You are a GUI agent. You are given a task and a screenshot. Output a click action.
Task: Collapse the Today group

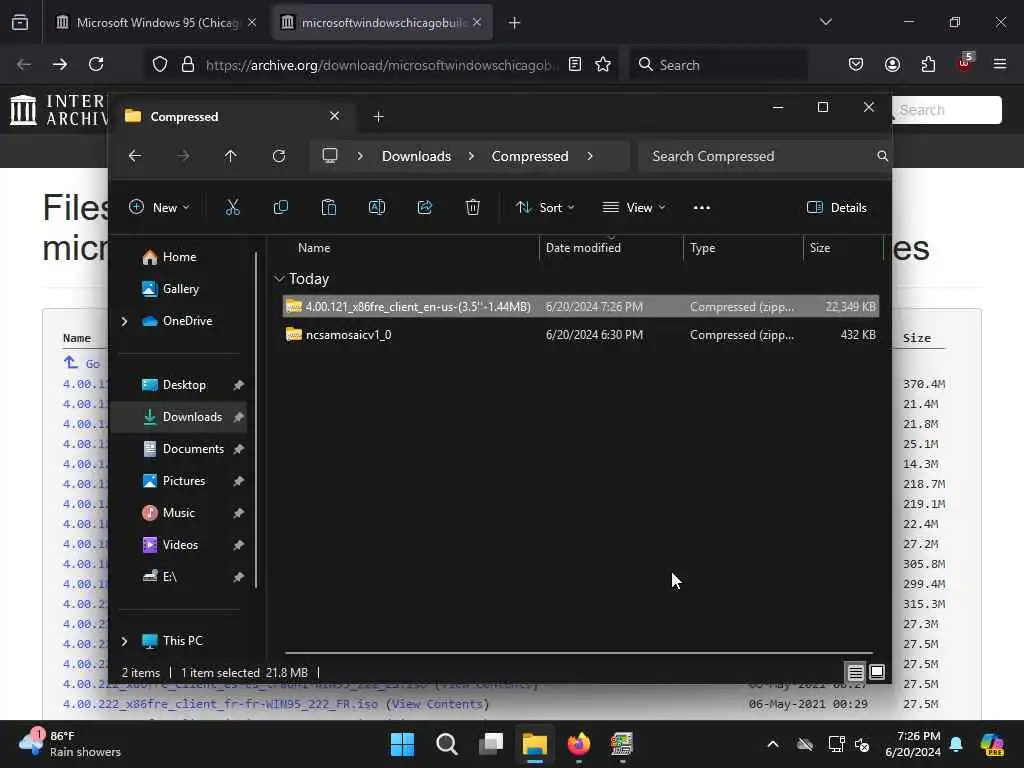click(279, 279)
